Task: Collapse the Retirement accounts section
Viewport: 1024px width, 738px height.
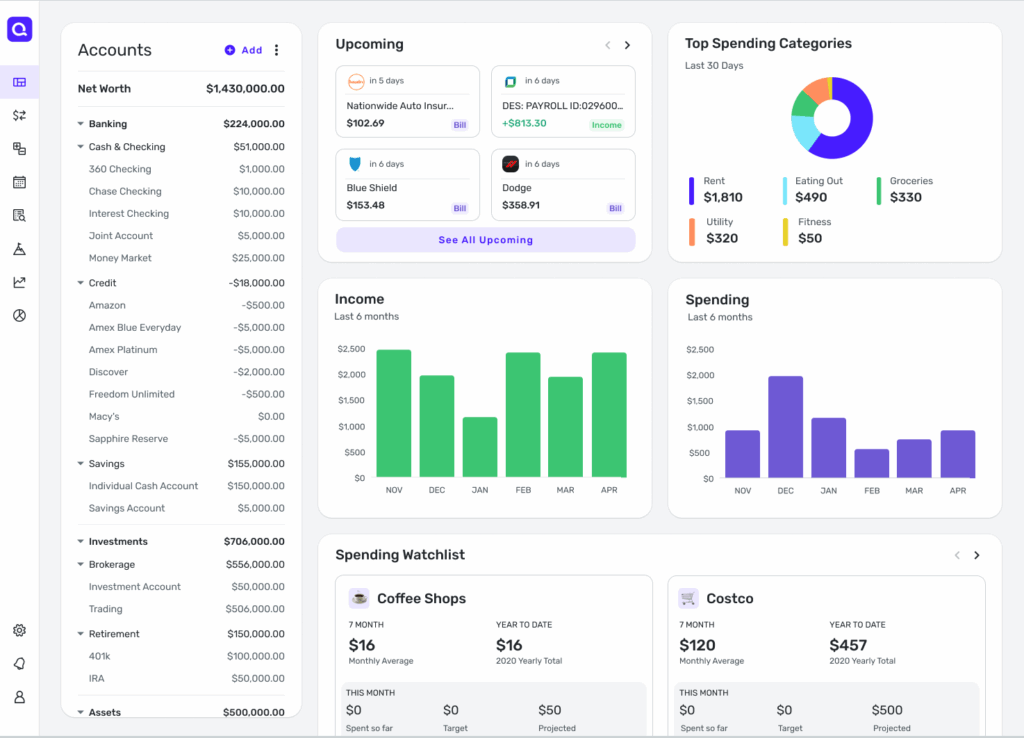Action: (80, 634)
